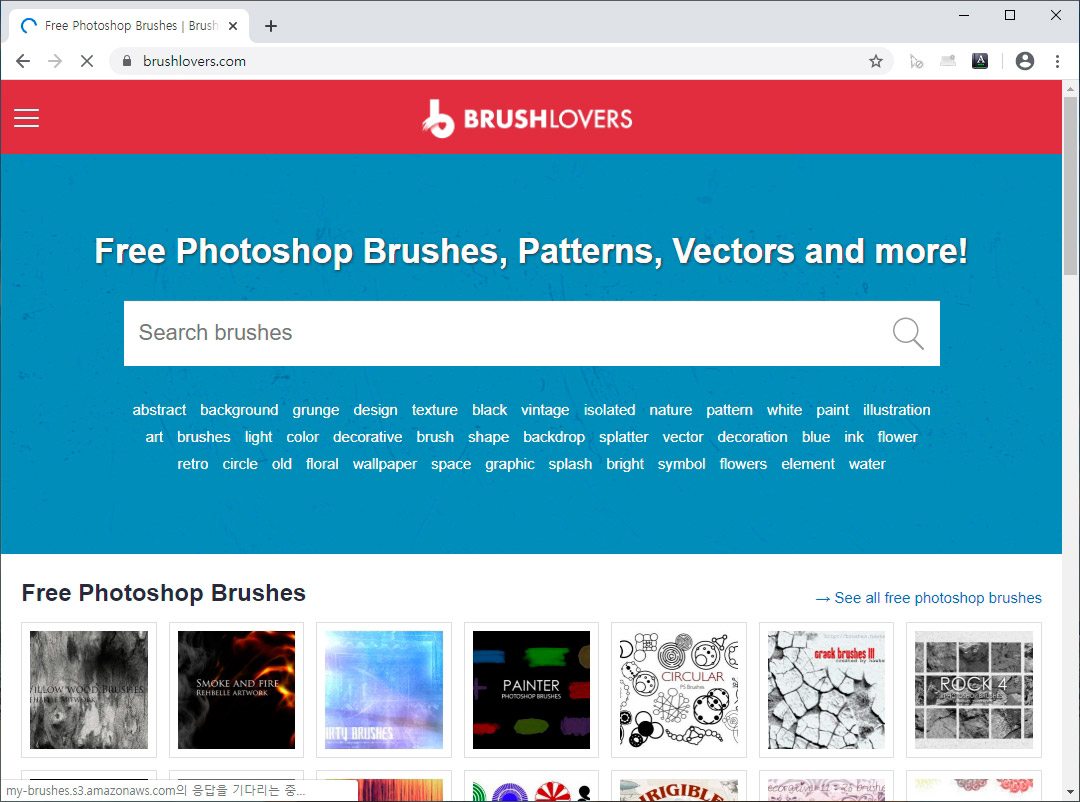The height and width of the screenshot is (802, 1080).
Task: Go back with the browser back arrow
Action: [23, 61]
